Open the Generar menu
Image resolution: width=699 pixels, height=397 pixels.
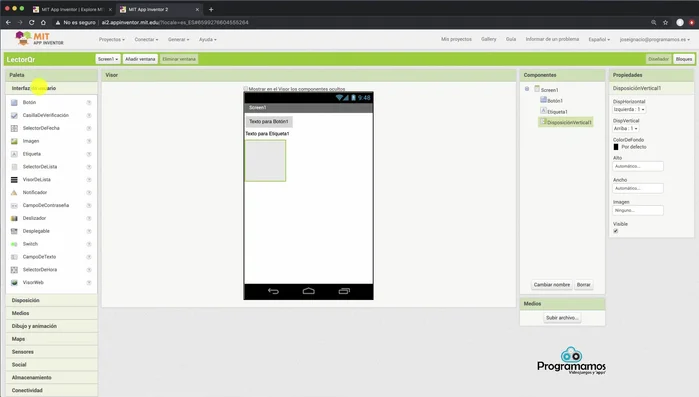[178, 40]
